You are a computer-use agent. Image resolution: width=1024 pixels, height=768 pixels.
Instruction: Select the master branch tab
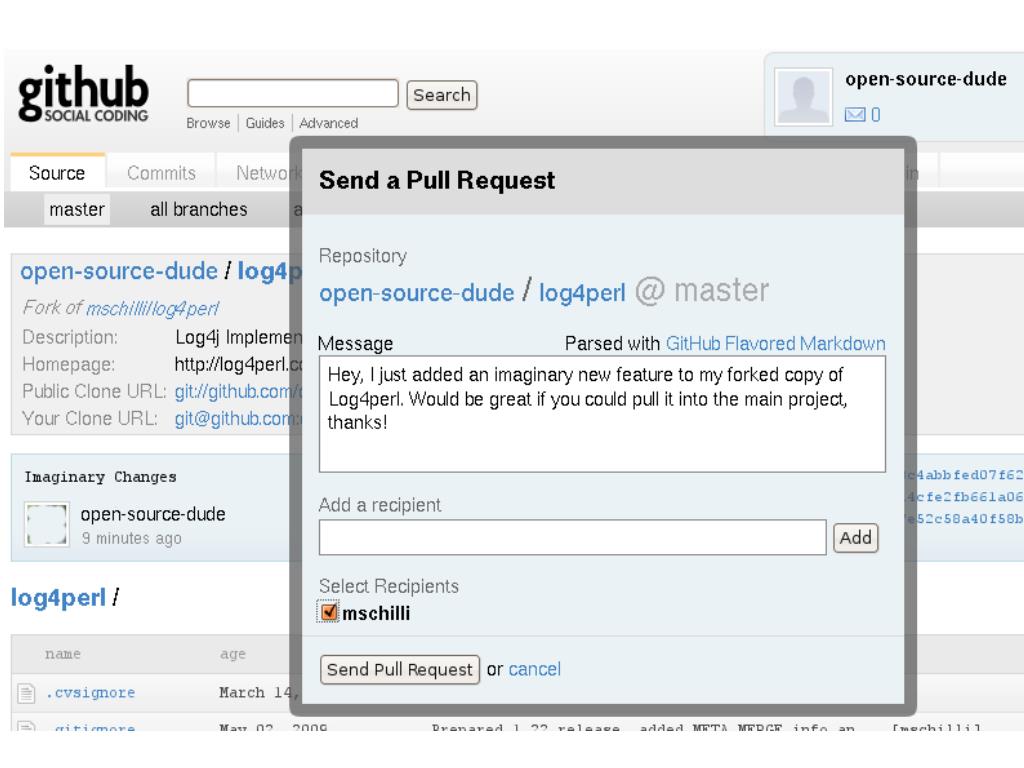point(76,210)
